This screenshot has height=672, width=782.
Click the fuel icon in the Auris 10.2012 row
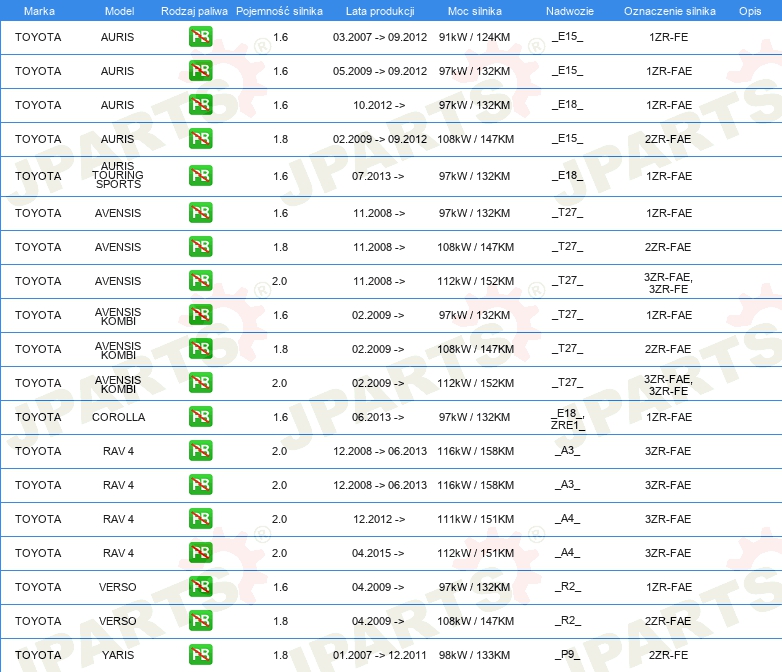(200, 104)
